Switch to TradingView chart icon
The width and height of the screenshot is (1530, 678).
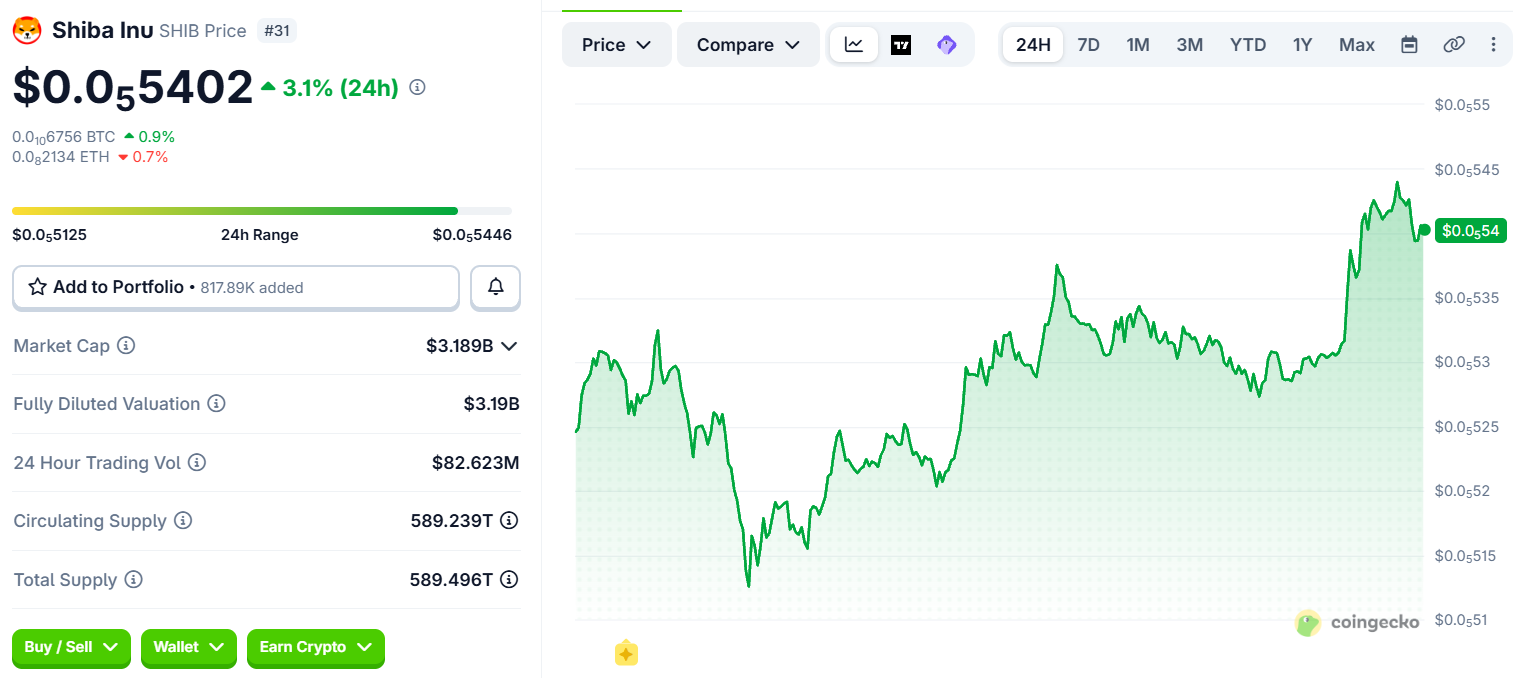click(901, 45)
